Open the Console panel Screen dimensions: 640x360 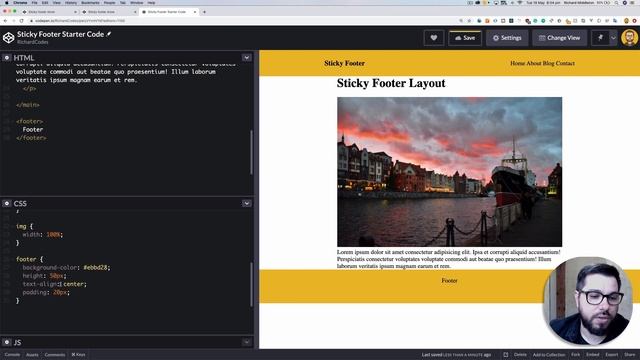(x=12, y=355)
